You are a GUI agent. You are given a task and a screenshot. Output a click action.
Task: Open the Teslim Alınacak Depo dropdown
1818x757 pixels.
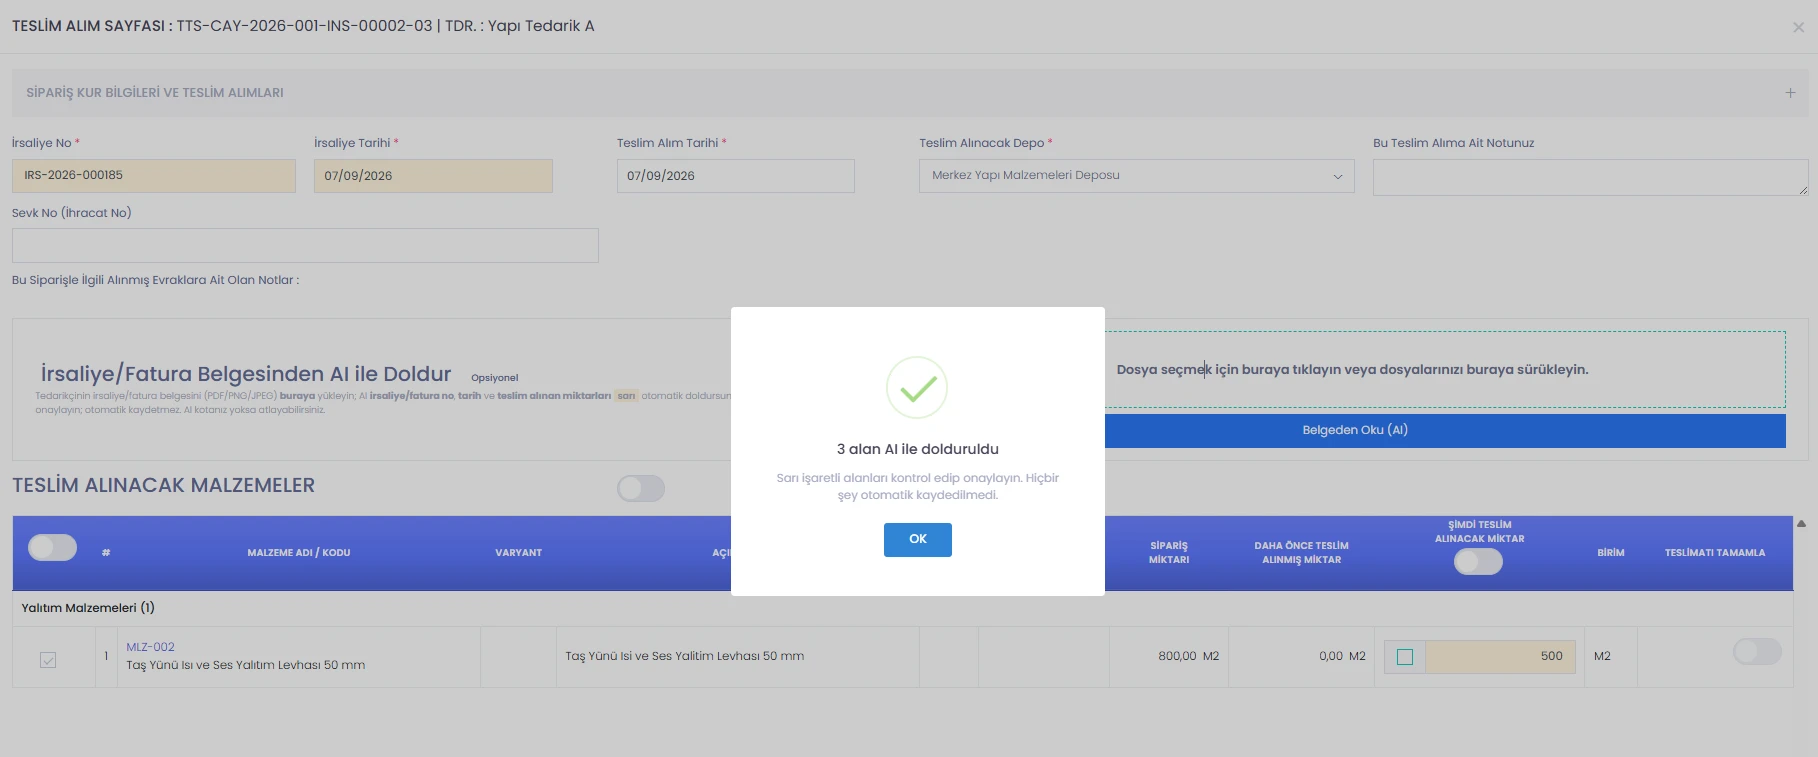point(1136,176)
